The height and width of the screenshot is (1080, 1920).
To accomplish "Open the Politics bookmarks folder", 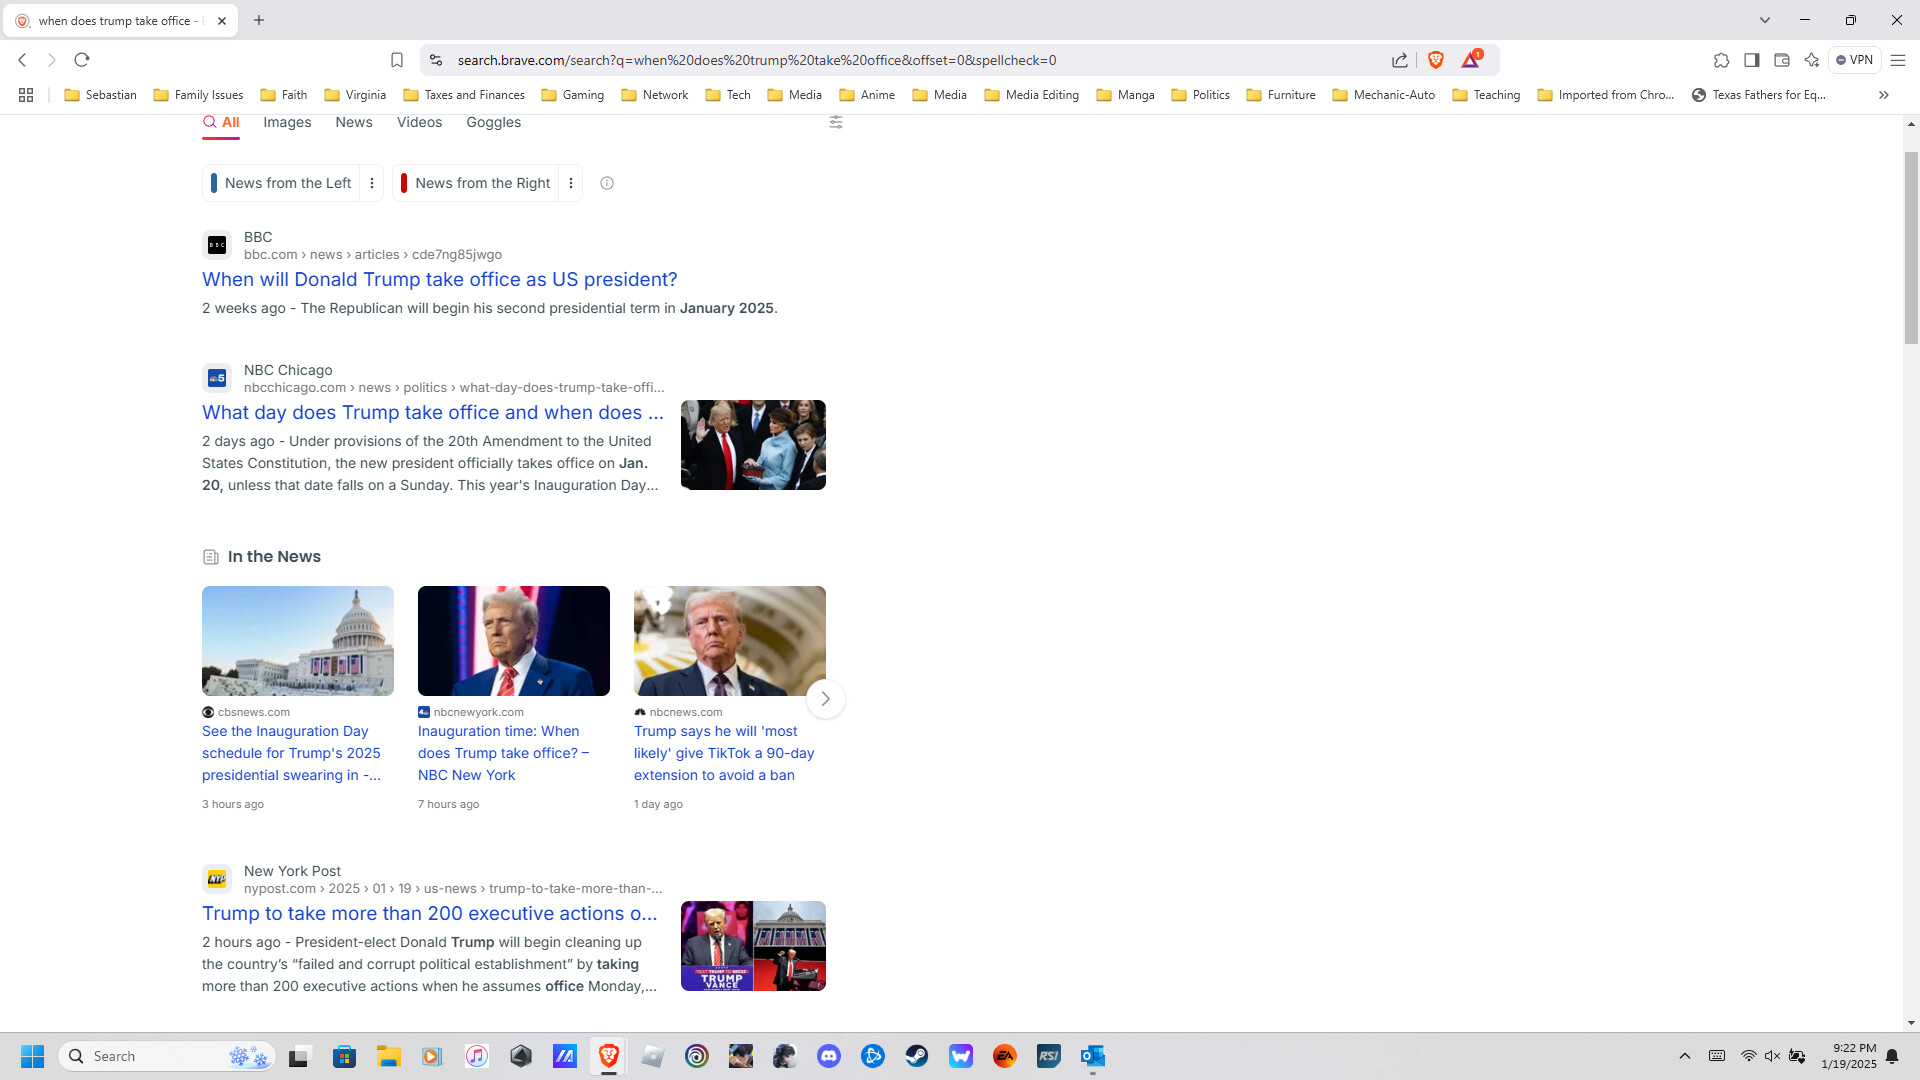I will 1200,95.
